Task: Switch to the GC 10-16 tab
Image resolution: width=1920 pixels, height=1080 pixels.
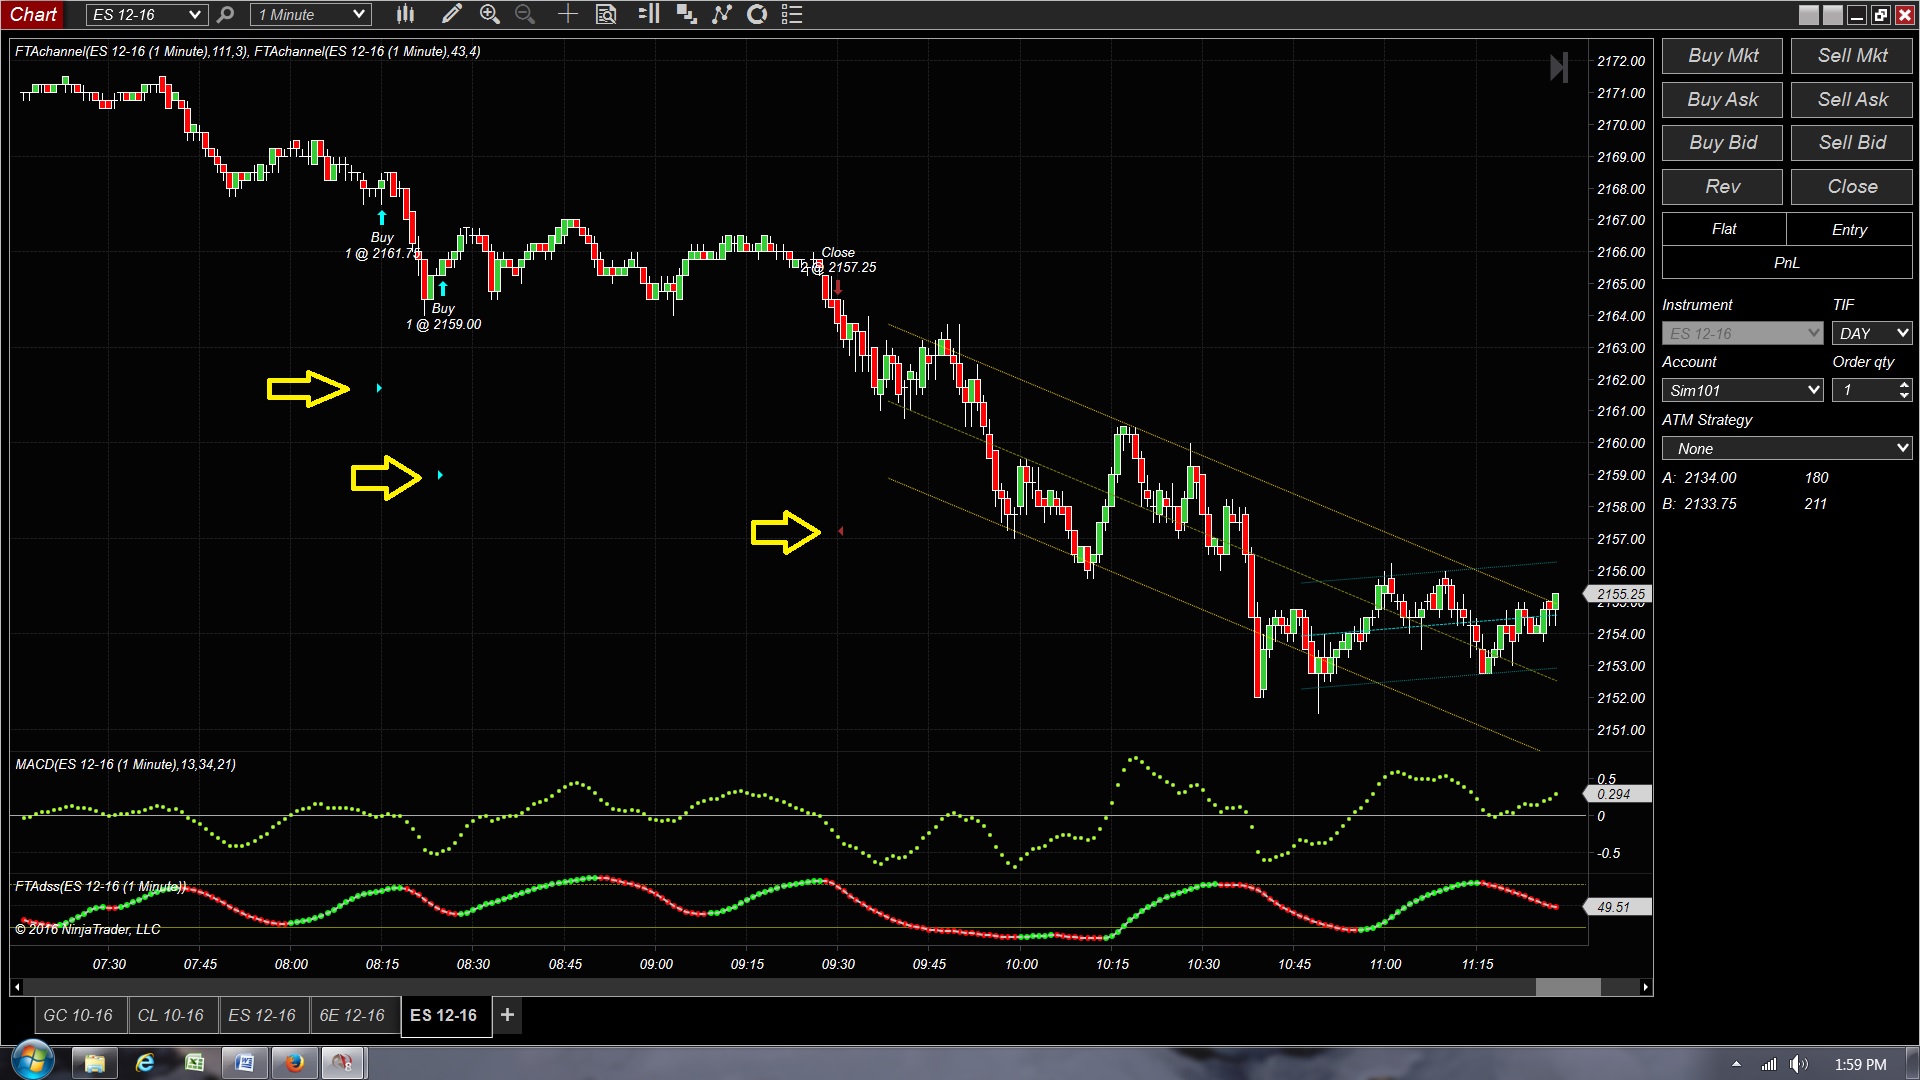Action: tap(78, 1015)
